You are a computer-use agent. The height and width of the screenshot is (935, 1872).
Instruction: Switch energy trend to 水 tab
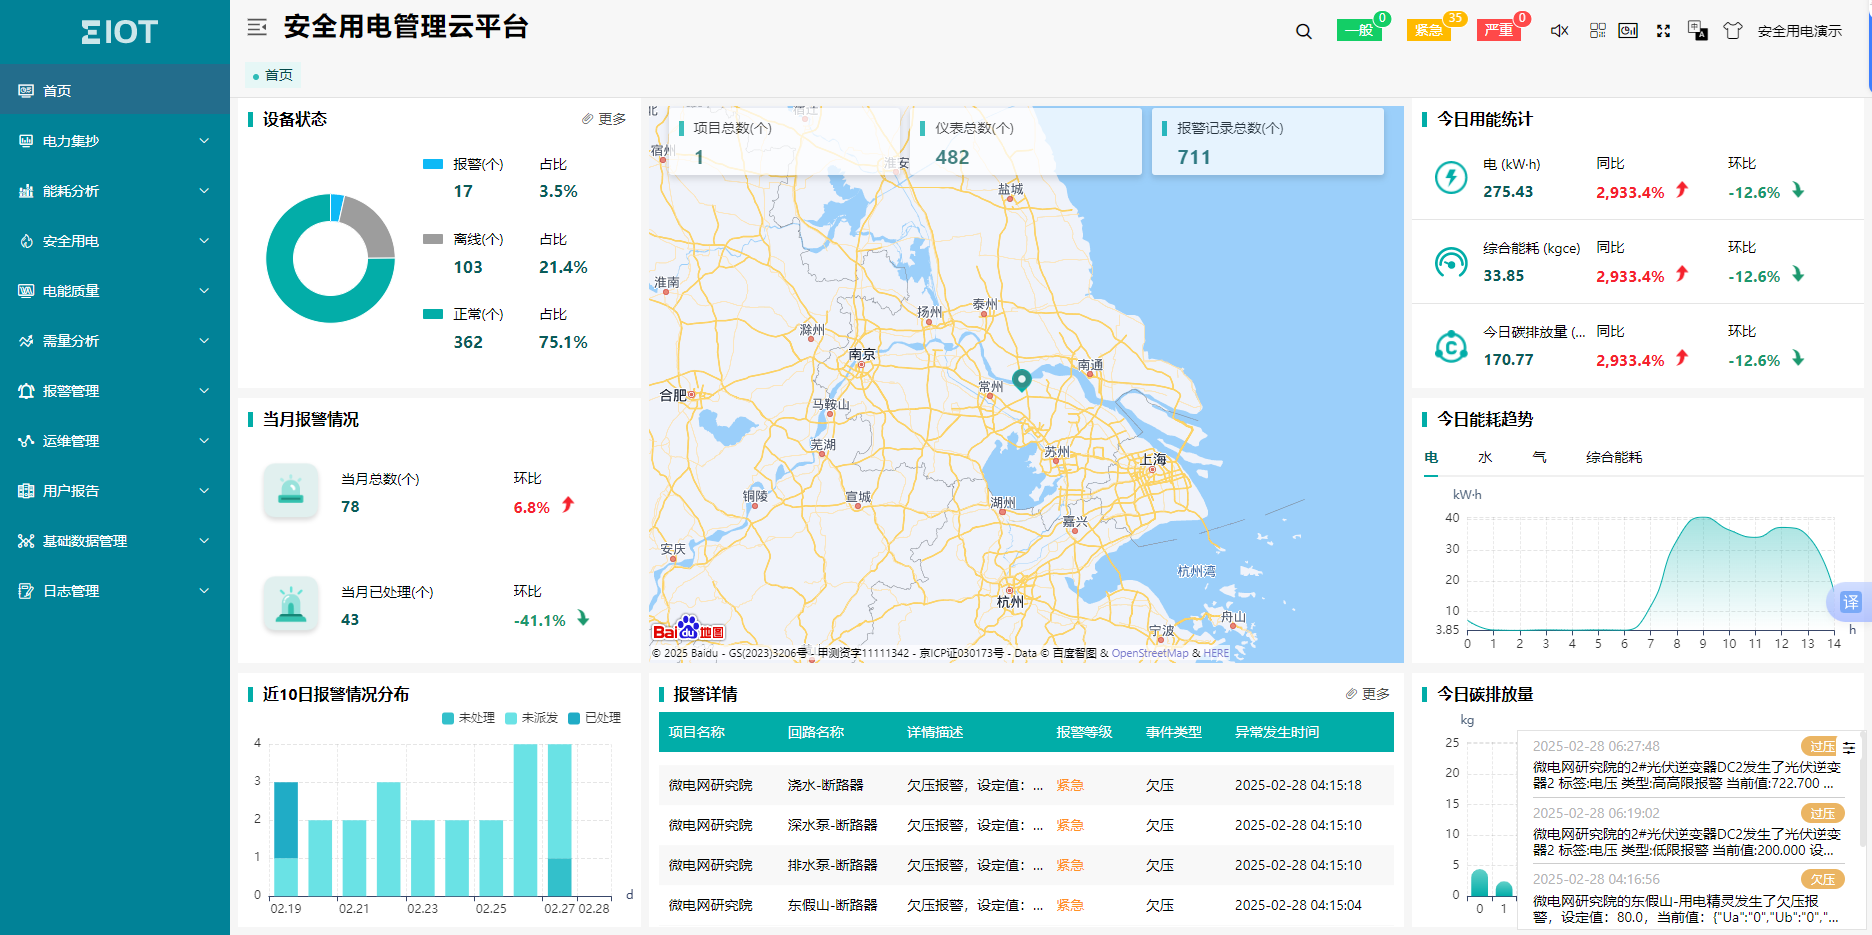coord(1485,457)
